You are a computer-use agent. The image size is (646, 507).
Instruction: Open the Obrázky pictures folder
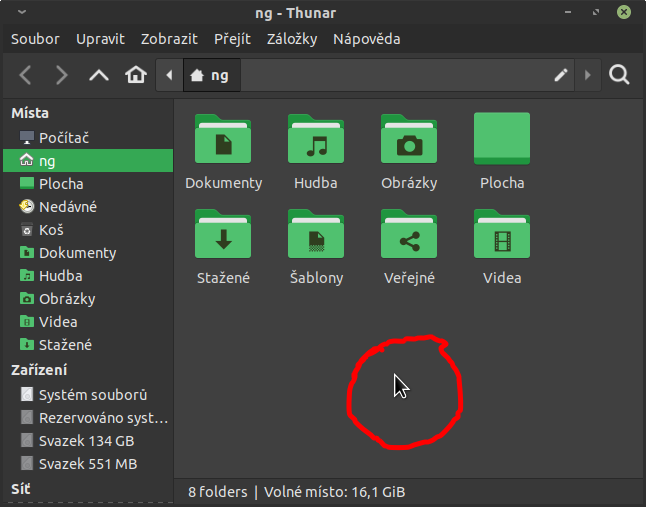(x=408, y=141)
